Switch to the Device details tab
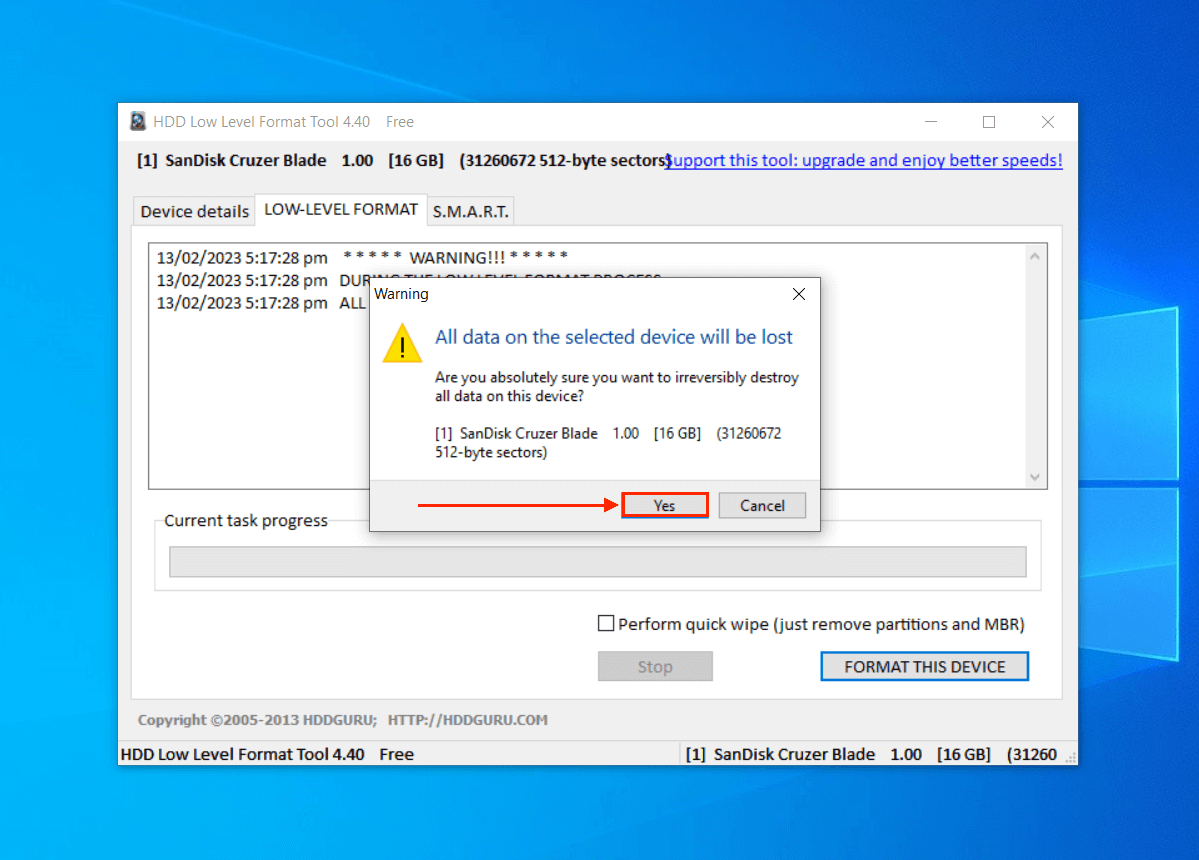 click(x=195, y=212)
